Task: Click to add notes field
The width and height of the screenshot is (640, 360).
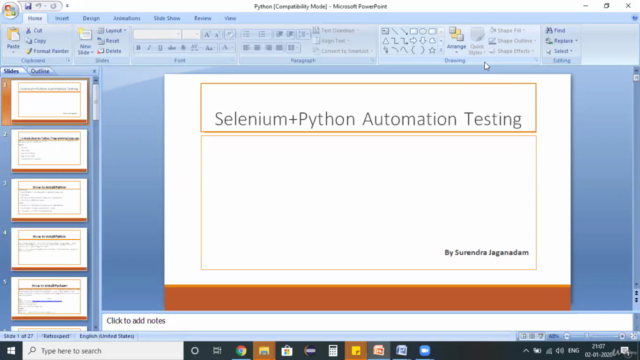Action: pos(367,321)
